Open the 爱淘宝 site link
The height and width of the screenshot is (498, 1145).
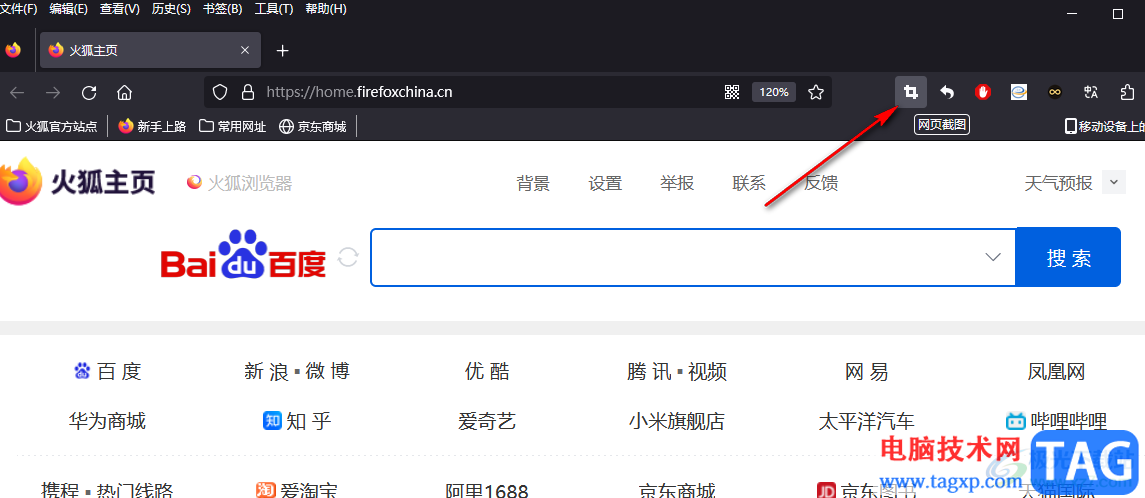(297, 490)
